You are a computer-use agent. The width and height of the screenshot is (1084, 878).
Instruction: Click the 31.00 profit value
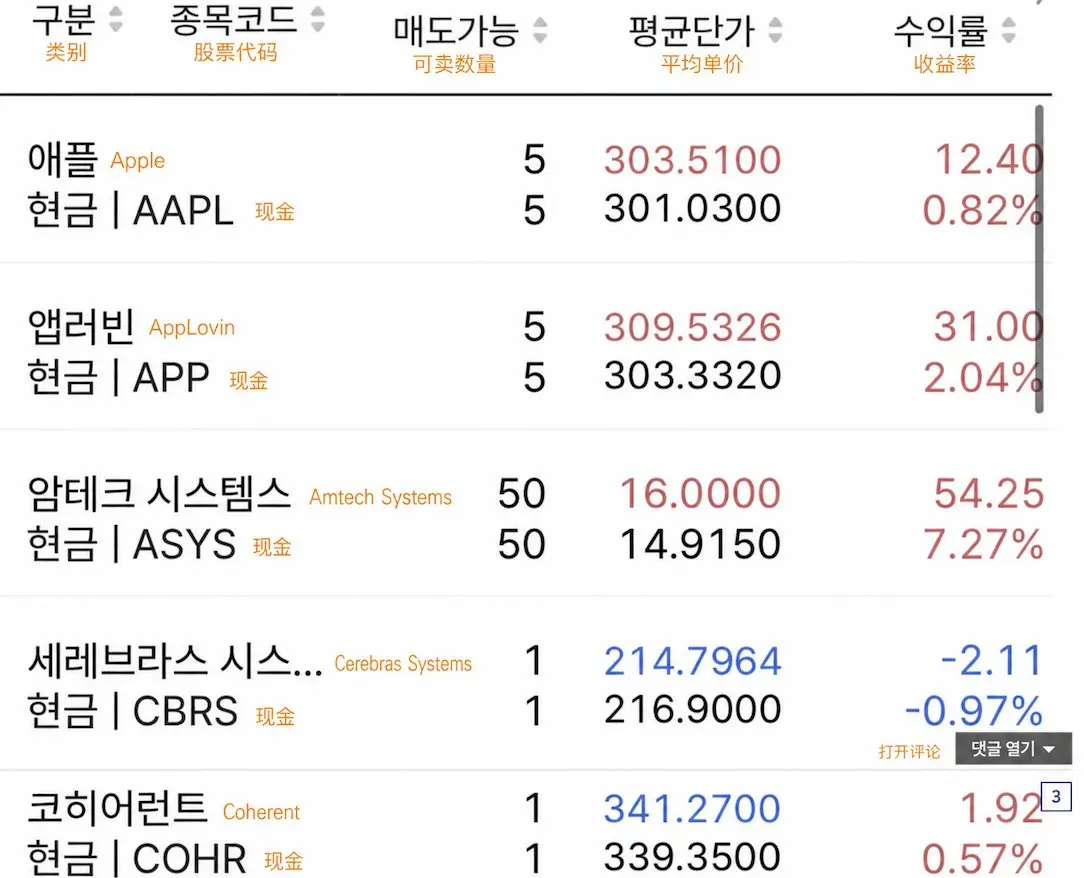(x=989, y=327)
